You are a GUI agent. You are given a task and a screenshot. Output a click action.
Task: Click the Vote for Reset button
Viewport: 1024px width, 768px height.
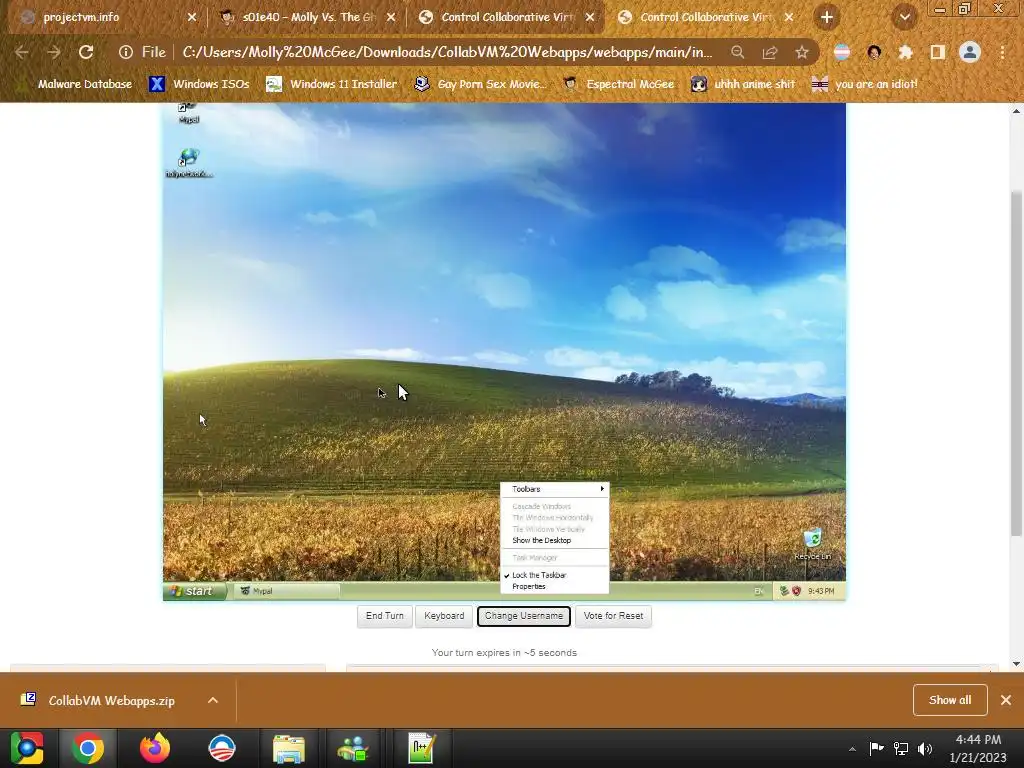pos(613,616)
